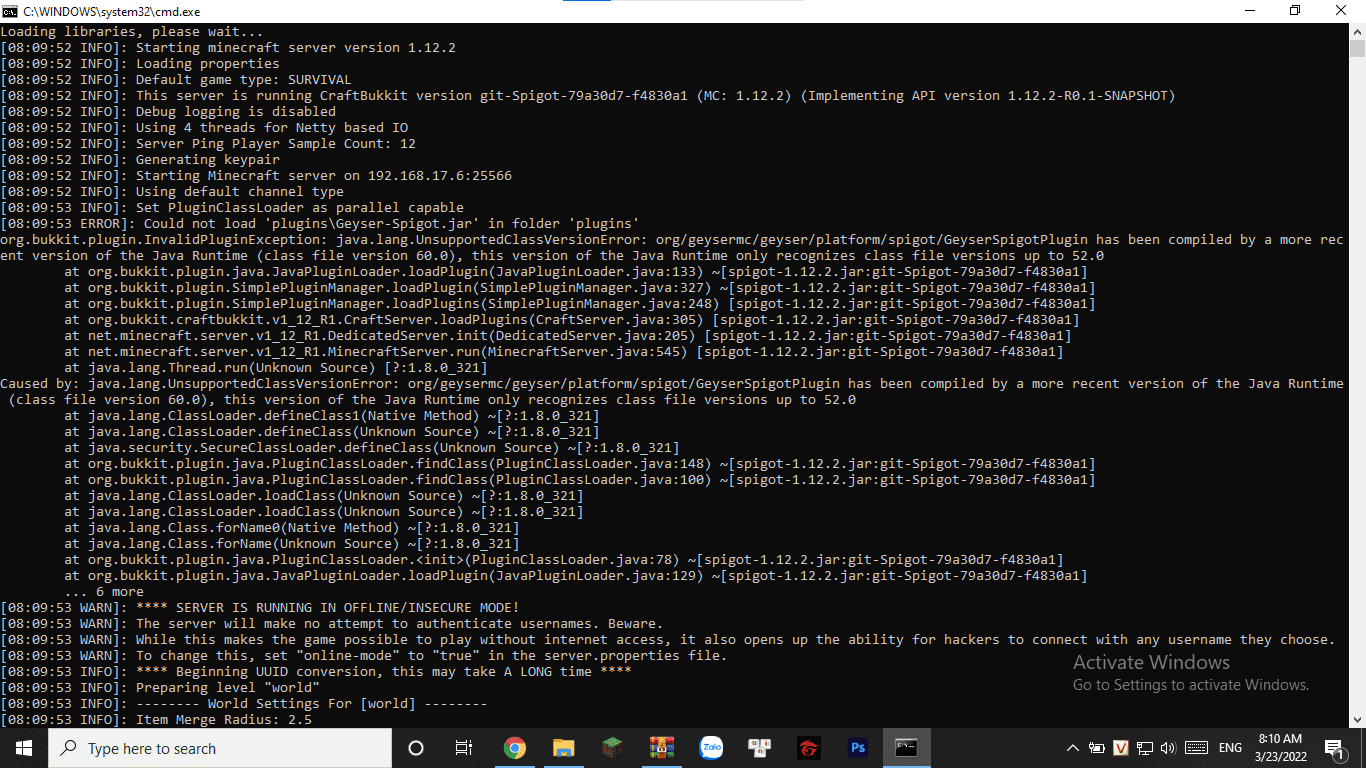Open the Zalo app on the taskbar
Image resolution: width=1366 pixels, height=768 pixels.
coord(710,748)
